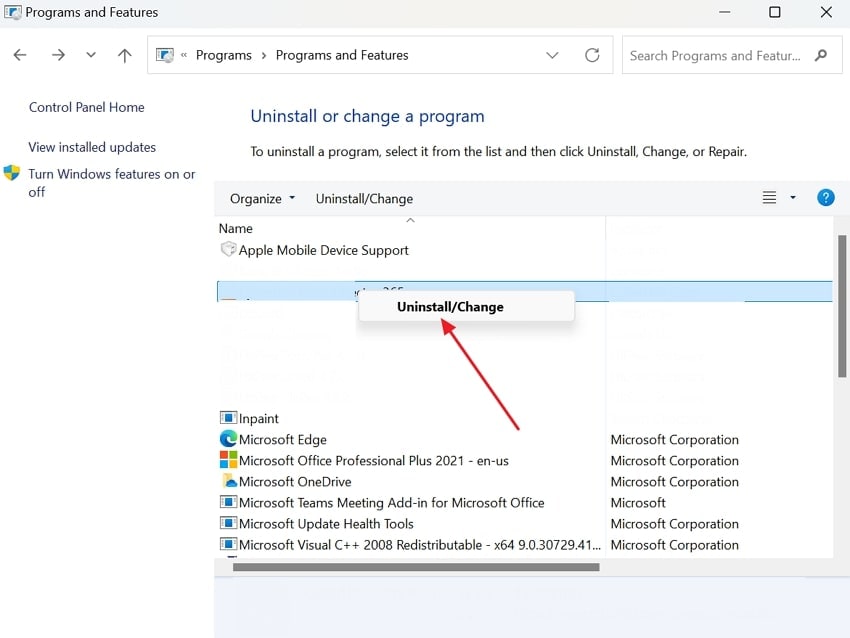Select Microsoft Teams Meeting Add-in row
The width and height of the screenshot is (850, 638).
(392, 503)
